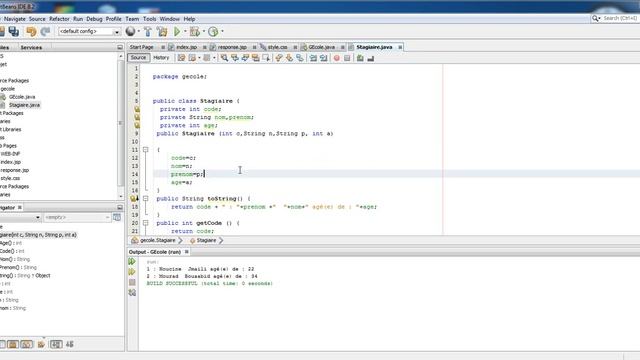
Task: Open the empty Navigator combo box
Action: tap(77, 217)
